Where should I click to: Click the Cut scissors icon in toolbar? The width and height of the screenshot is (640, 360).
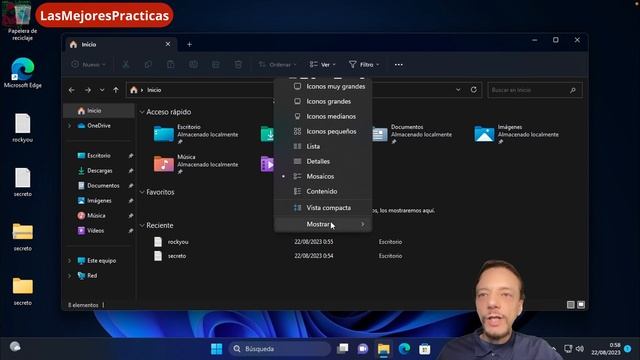coord(126,64)
